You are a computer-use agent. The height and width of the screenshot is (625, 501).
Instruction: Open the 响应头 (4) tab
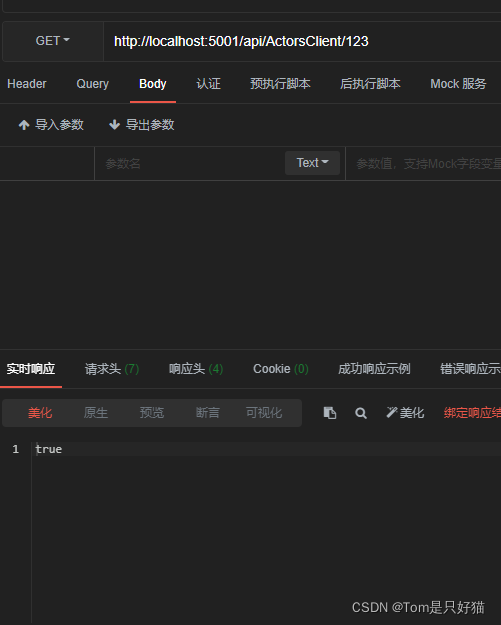(x=196, y=369)
